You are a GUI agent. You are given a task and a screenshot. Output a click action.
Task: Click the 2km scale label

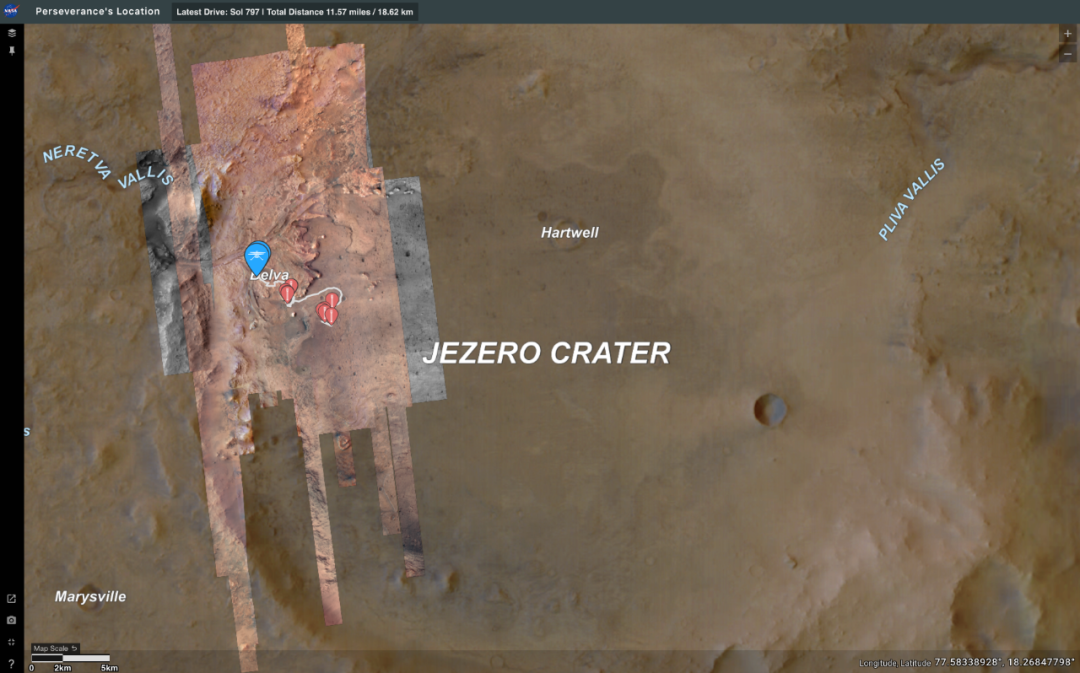click(x=63, y=667)
